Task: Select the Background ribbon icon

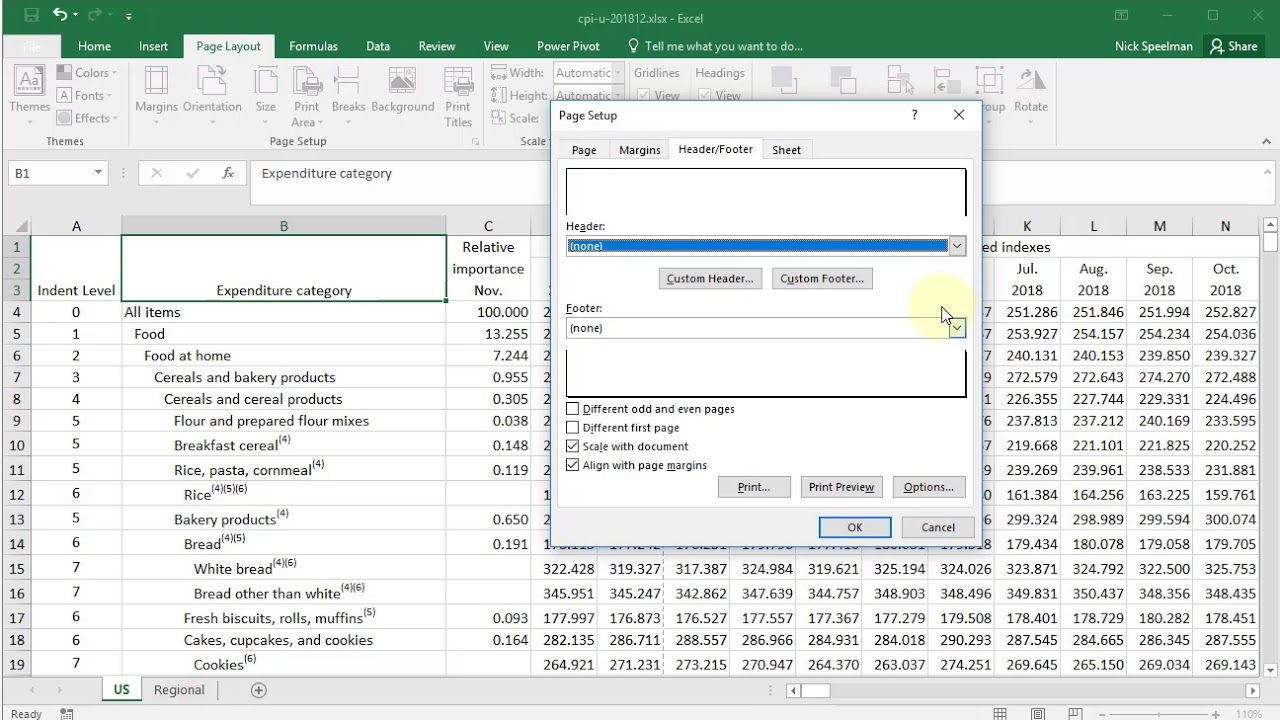Action: [x=402, y=92]
